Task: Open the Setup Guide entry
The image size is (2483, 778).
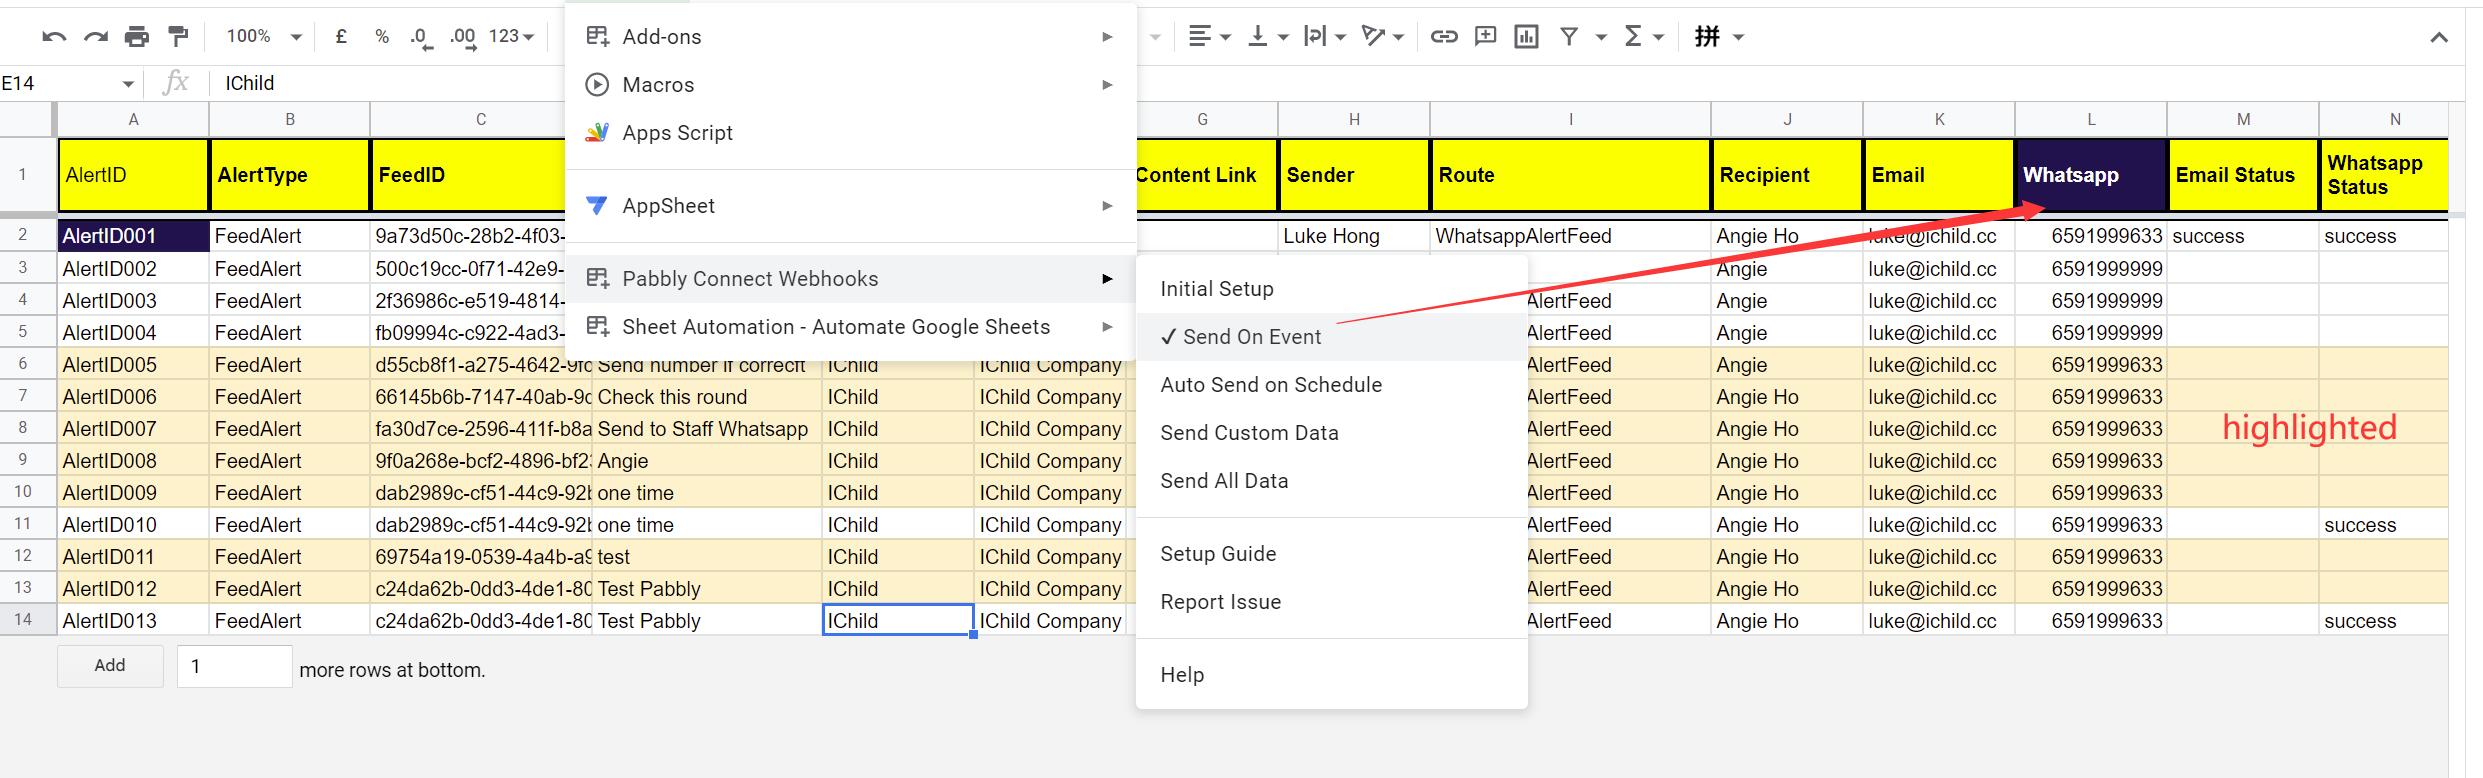Action: point(1331,554)
